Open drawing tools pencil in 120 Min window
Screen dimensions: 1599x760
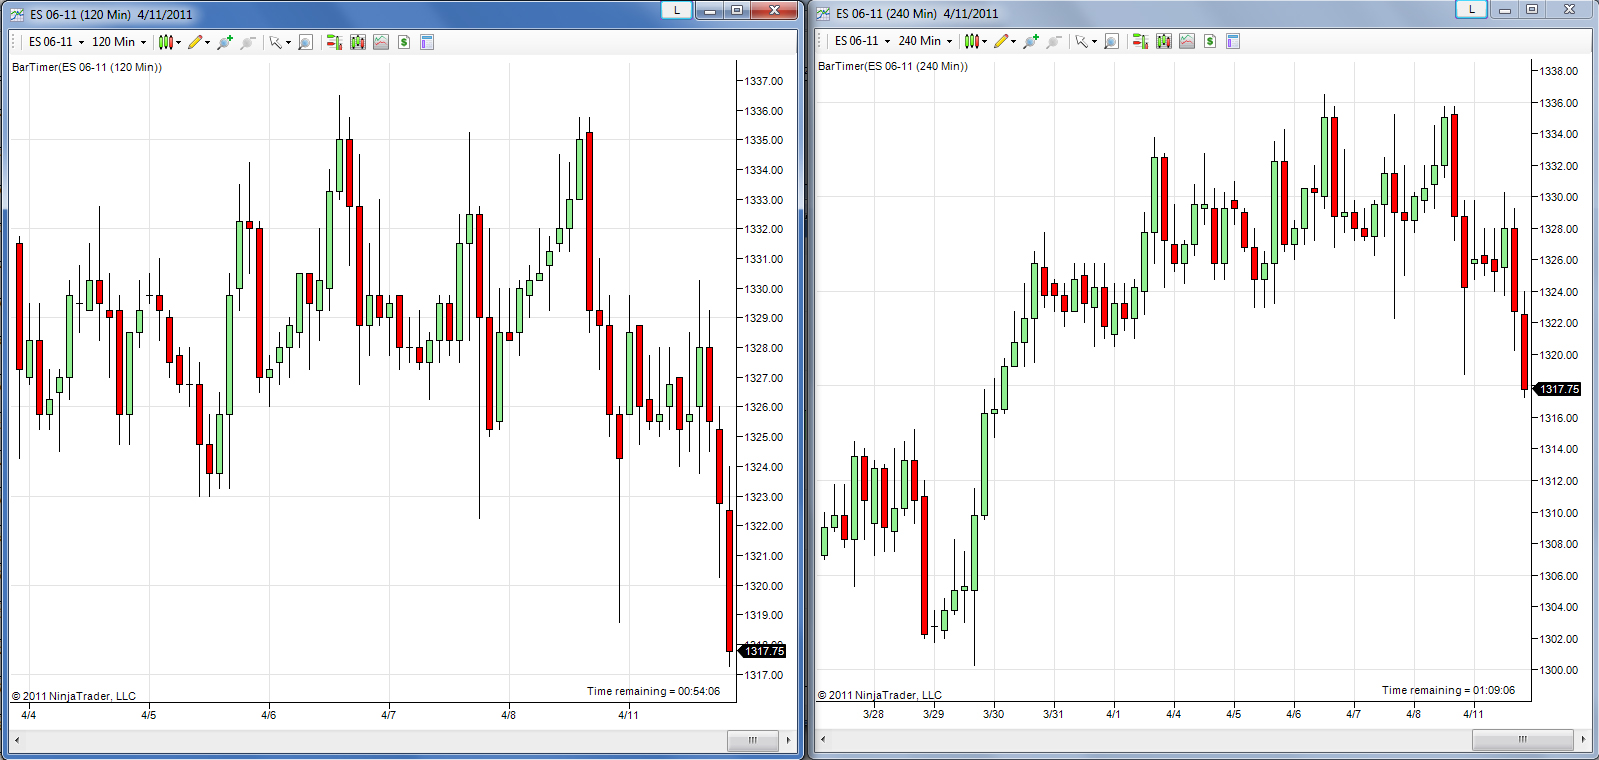point(194,42)
